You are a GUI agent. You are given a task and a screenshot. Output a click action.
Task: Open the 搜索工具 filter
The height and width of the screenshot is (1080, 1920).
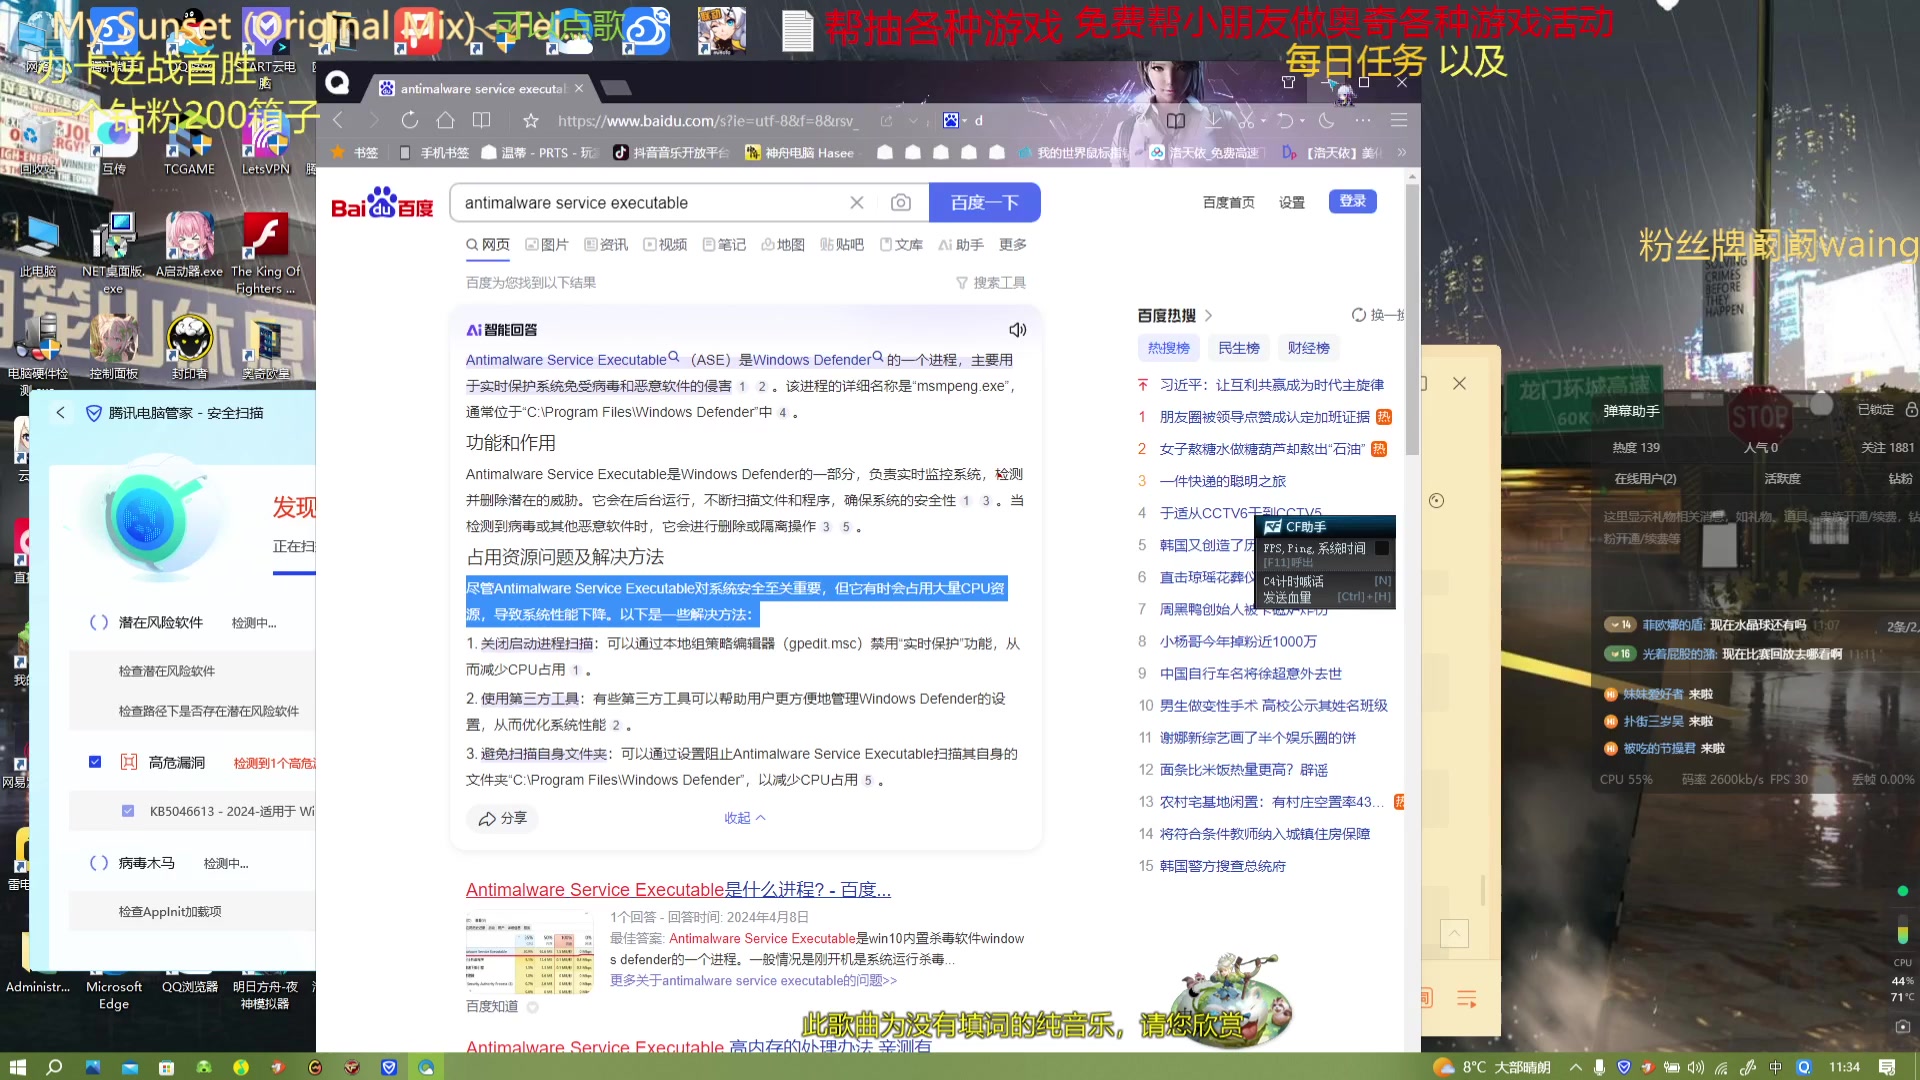[x=991, y=283]
